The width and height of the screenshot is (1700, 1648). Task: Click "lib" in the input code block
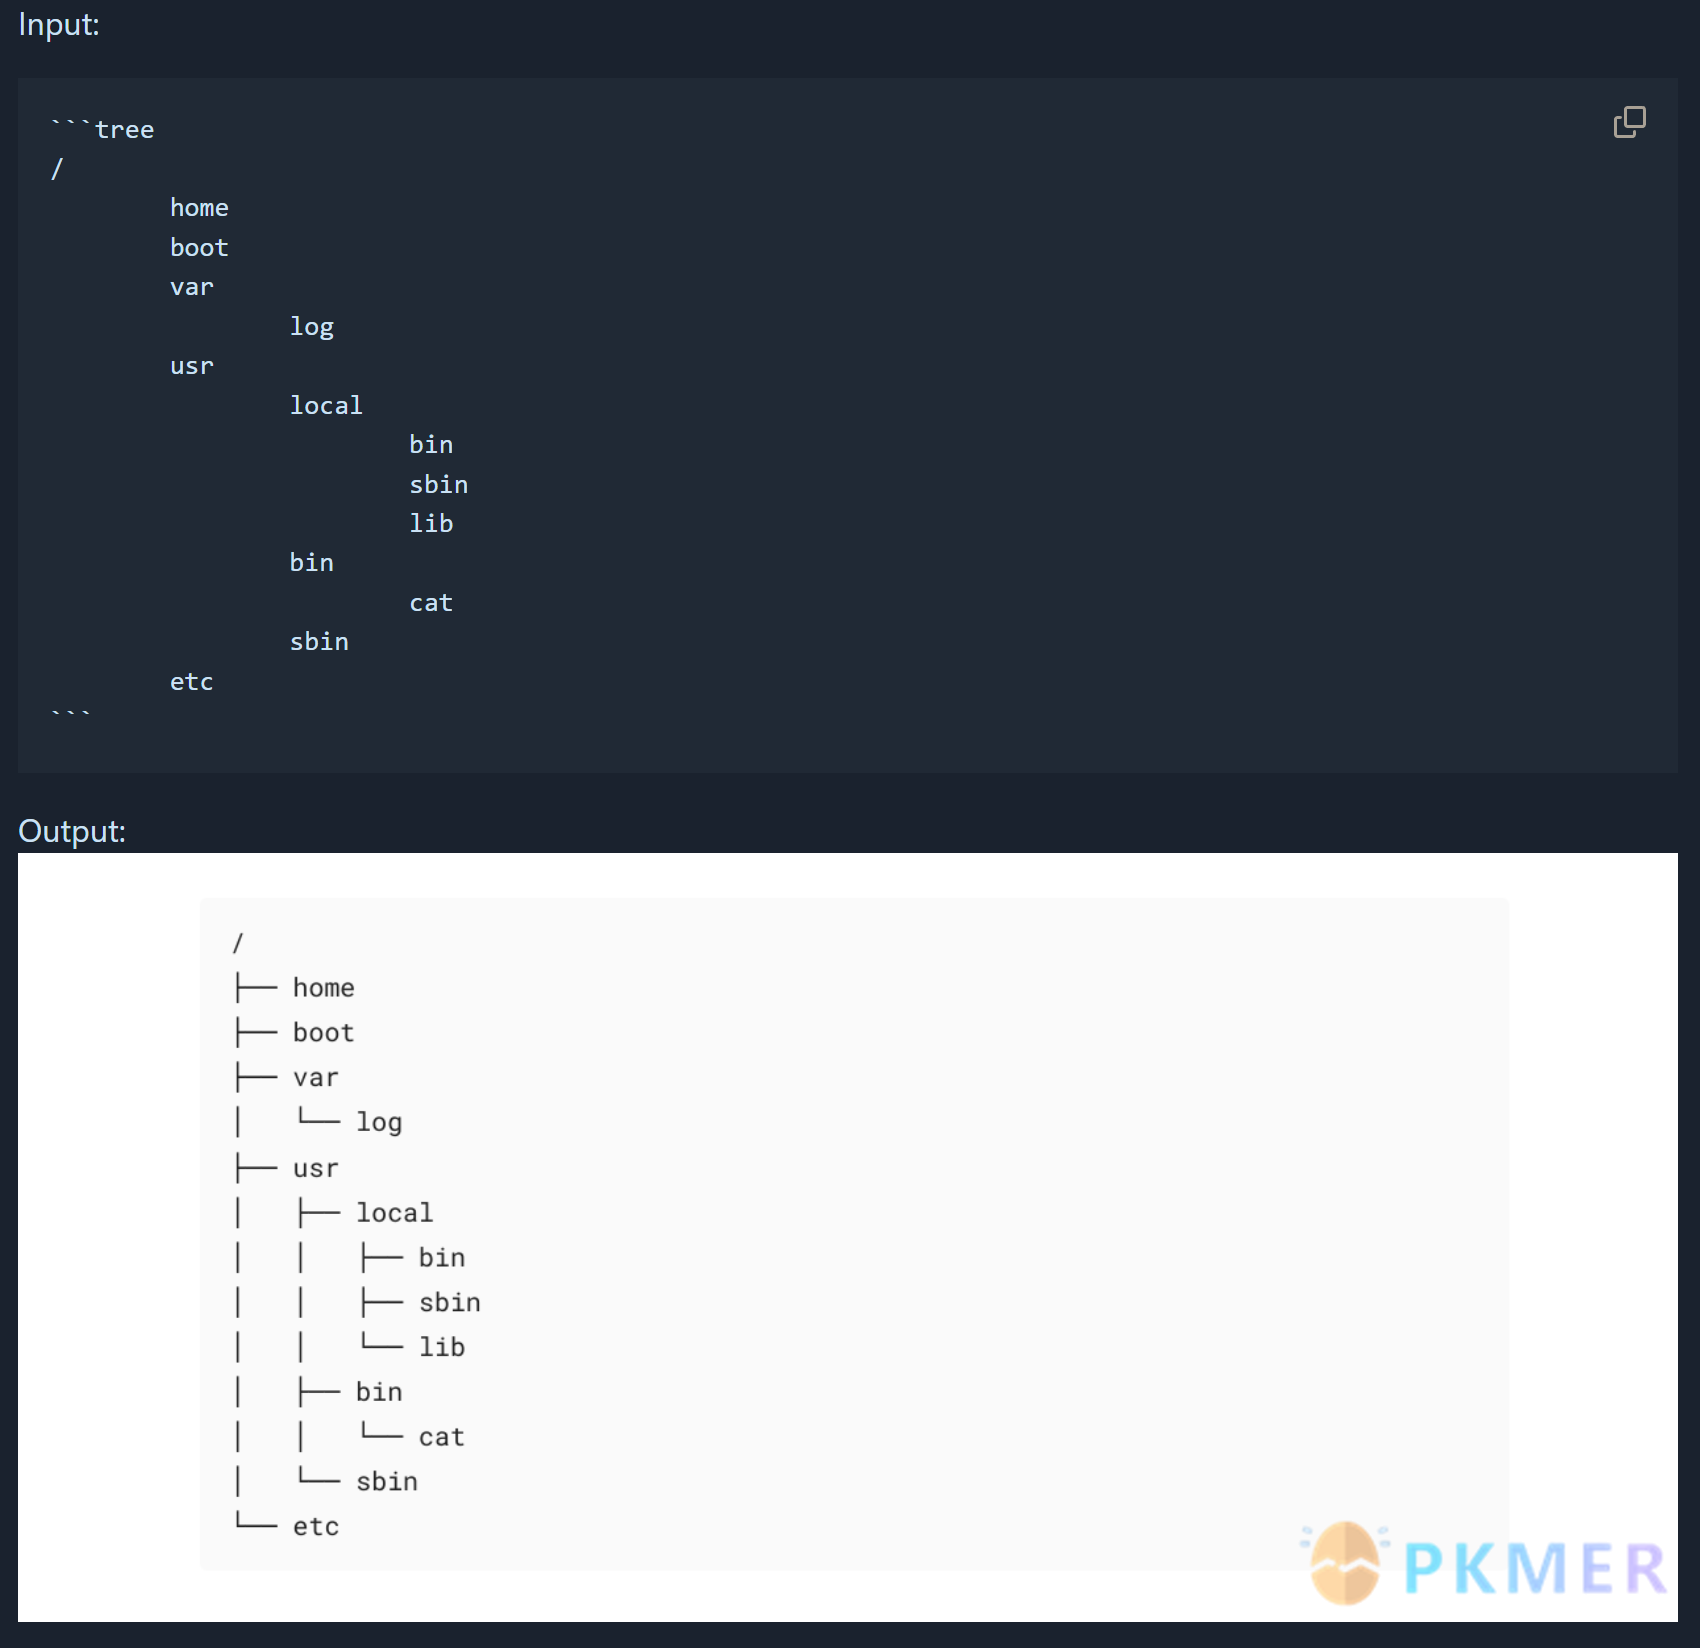click(x=431, y=523)
